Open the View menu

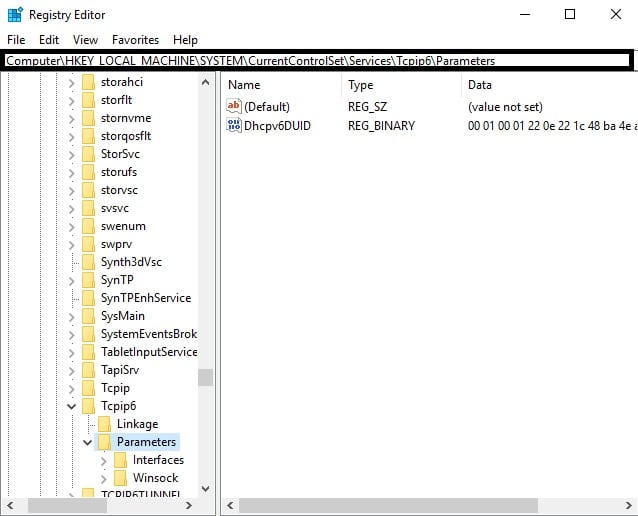pos(85,40)
